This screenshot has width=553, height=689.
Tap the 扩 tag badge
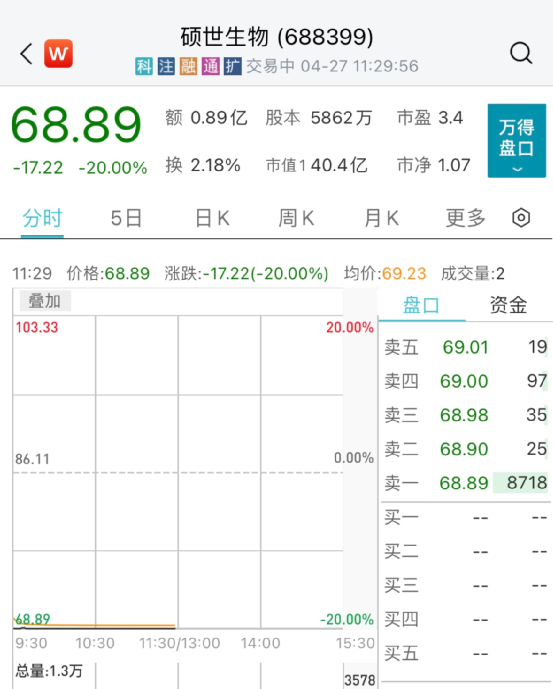[233, 66]
